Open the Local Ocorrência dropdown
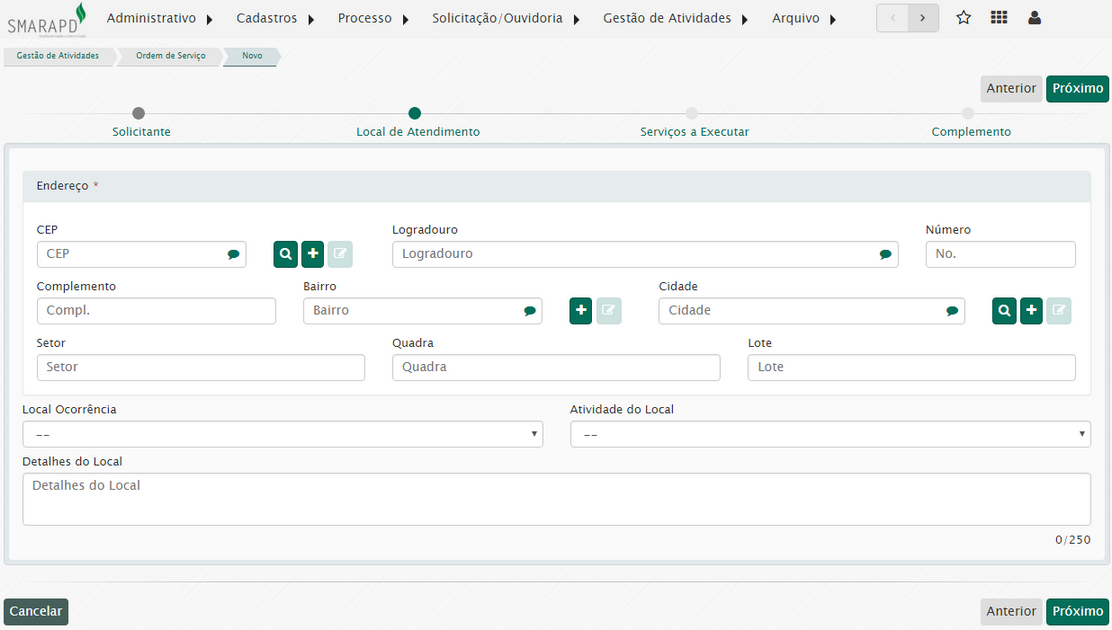1112x630 pixels. coord(282,434)
